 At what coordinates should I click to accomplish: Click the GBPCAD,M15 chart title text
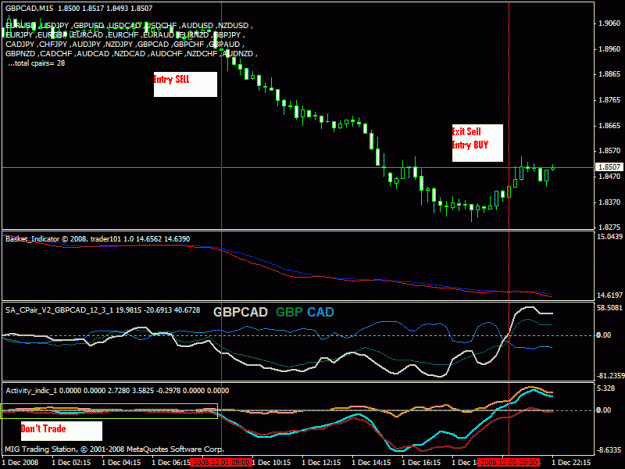tap(79, 8)
